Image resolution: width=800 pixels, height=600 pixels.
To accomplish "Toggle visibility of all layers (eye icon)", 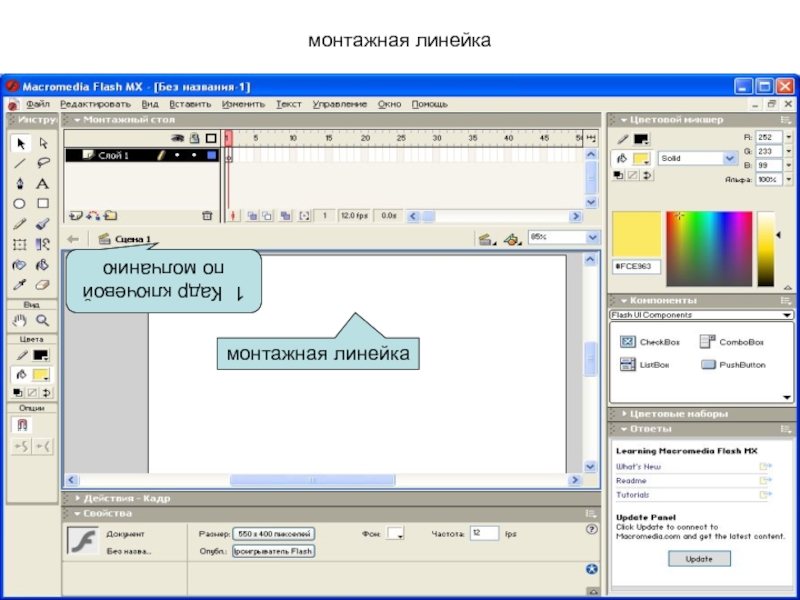I will [x=178, y=139].
